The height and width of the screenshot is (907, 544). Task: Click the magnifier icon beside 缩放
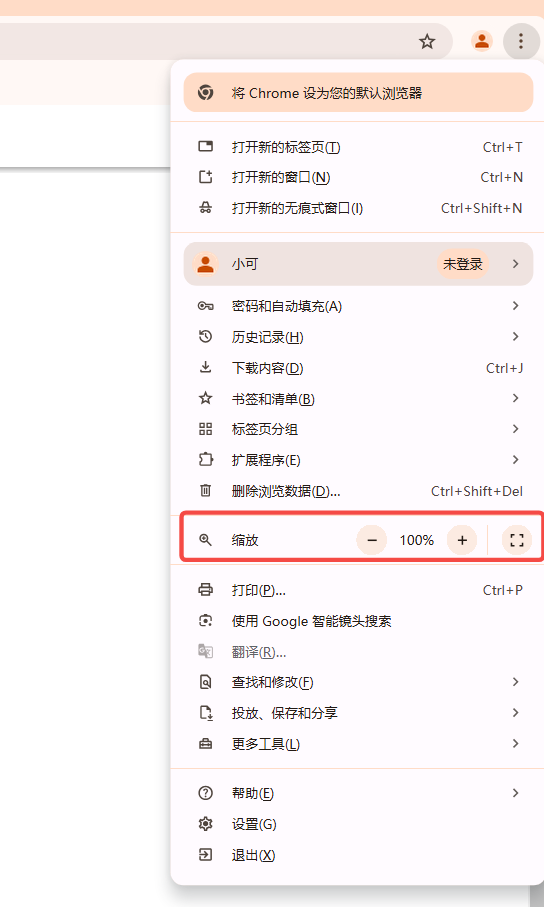[205, 540]
